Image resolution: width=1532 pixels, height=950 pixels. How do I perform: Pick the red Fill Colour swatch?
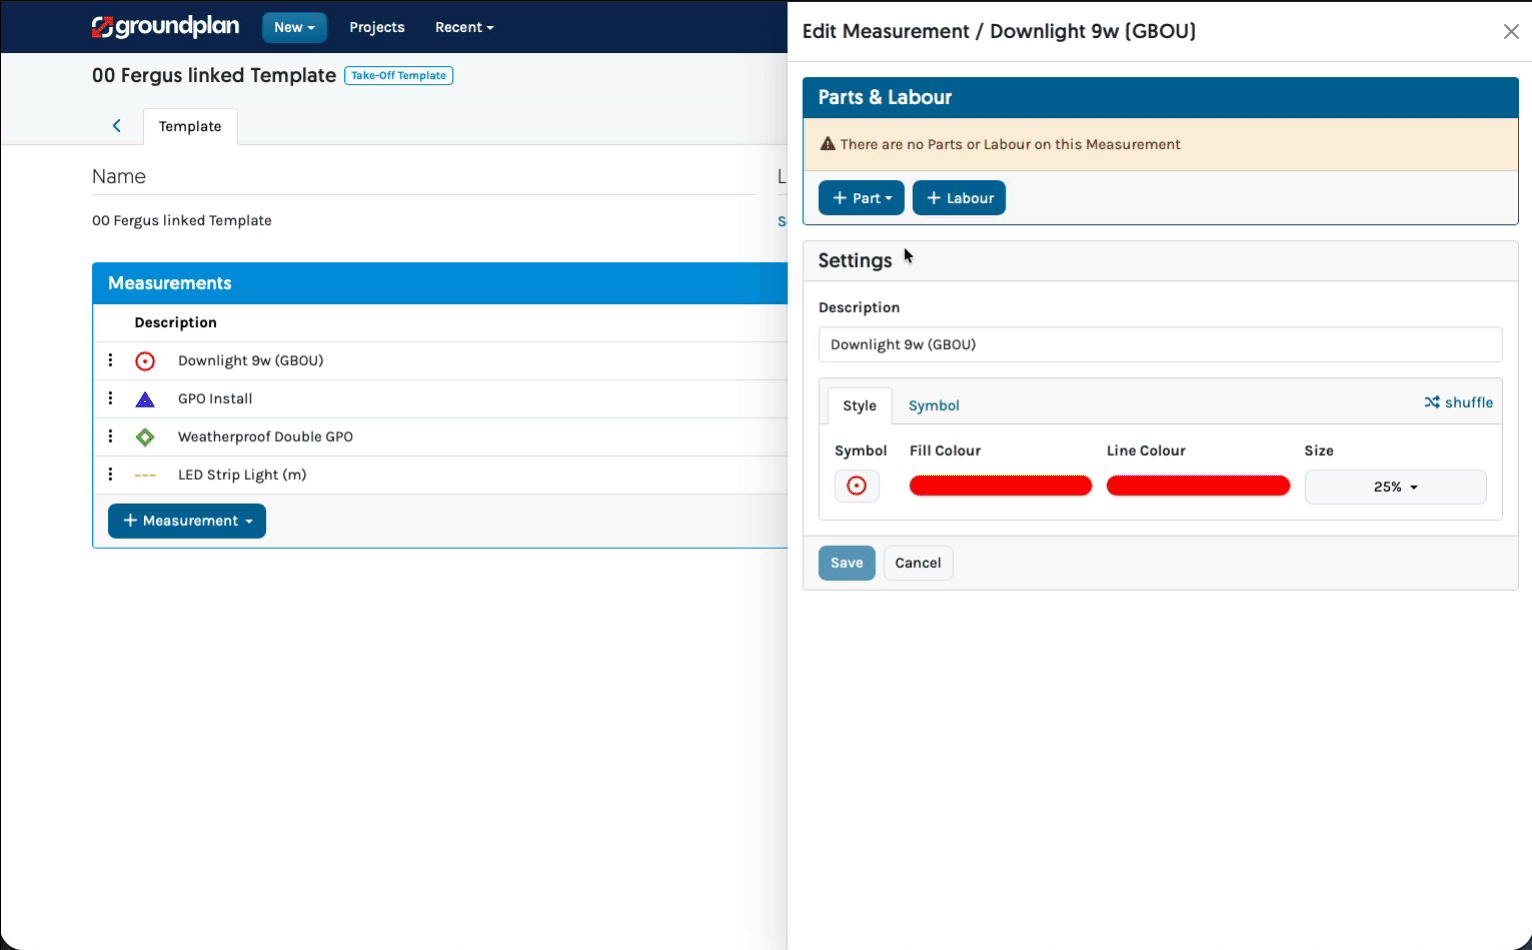[x=1000, y=486]
